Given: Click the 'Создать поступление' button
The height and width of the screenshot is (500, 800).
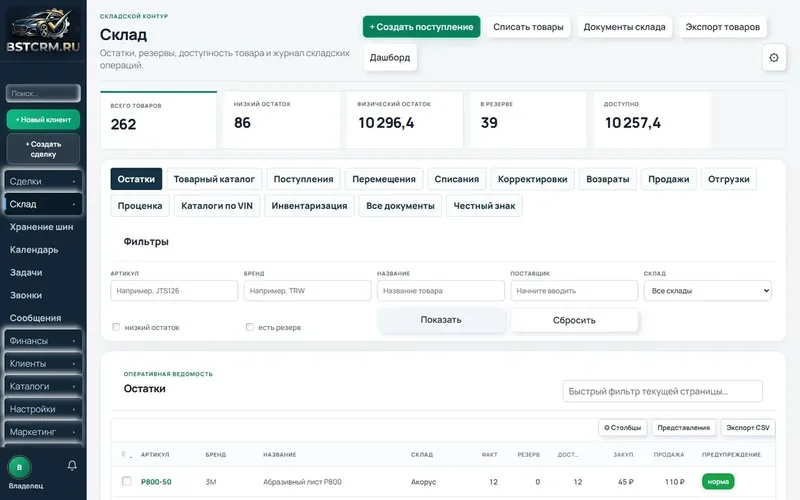Looking at the screenshot, I should pyautogui.click(x=421, y=27).
